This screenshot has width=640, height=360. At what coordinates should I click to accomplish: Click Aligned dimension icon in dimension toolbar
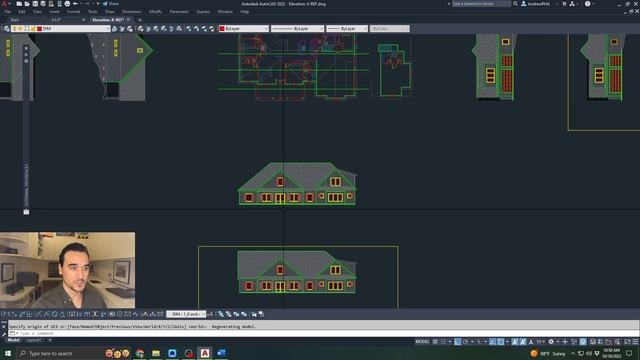tap(13, 314)
